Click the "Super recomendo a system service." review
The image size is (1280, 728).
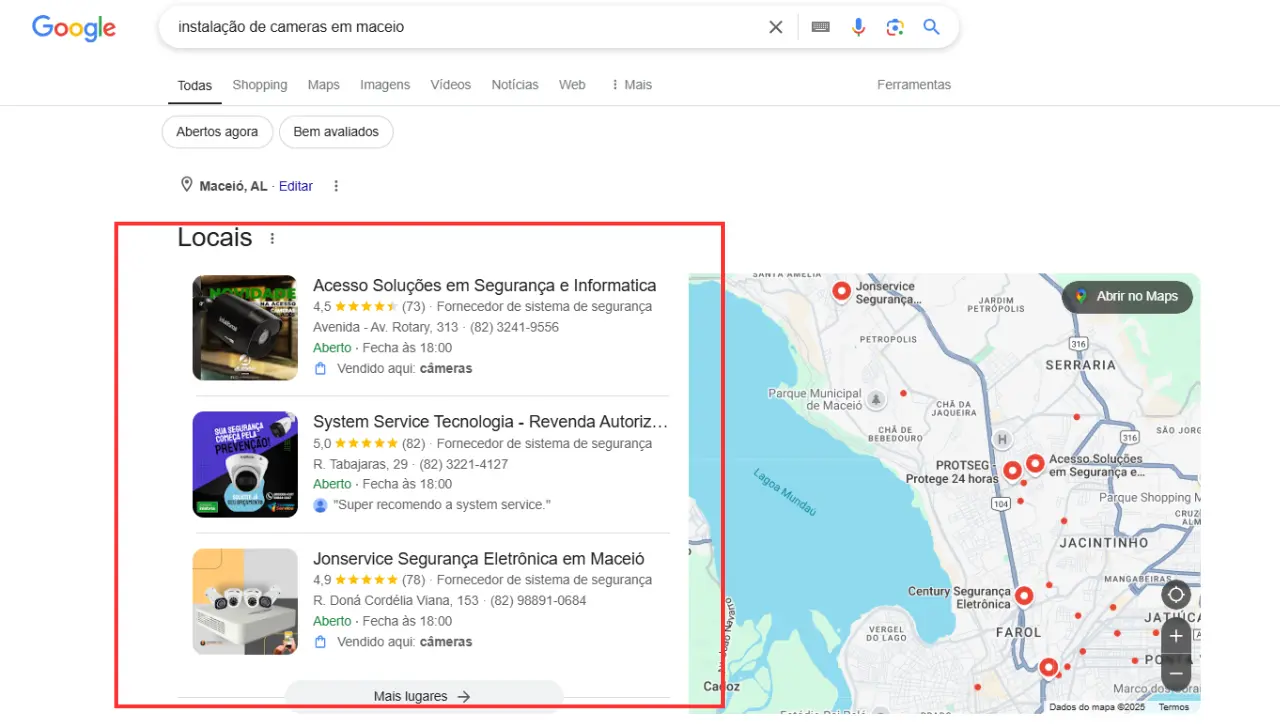[442, 505]
